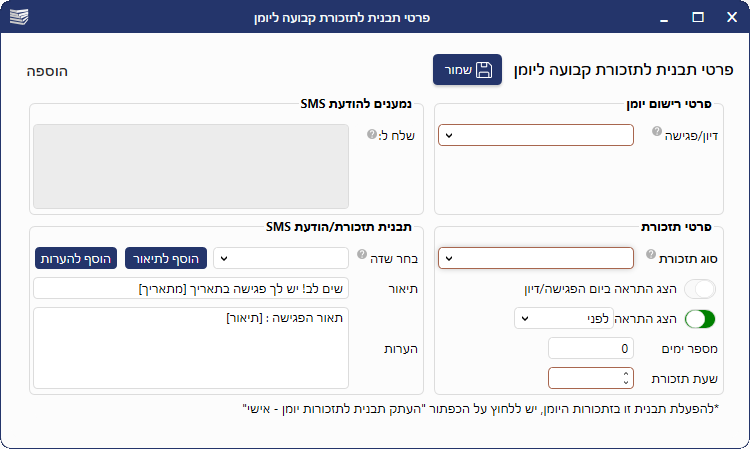
Task: Open the דיון/פגישה dropdown
Action: click(535, 135)
